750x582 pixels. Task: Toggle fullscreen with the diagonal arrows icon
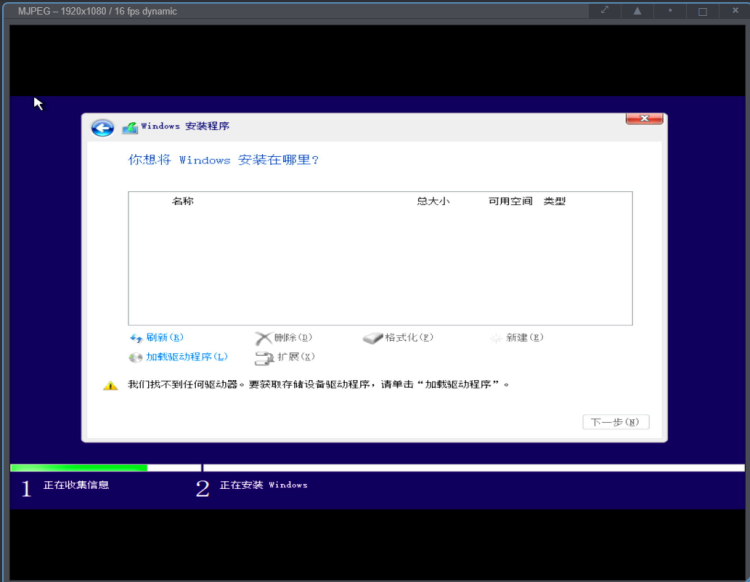coord(605,11)
